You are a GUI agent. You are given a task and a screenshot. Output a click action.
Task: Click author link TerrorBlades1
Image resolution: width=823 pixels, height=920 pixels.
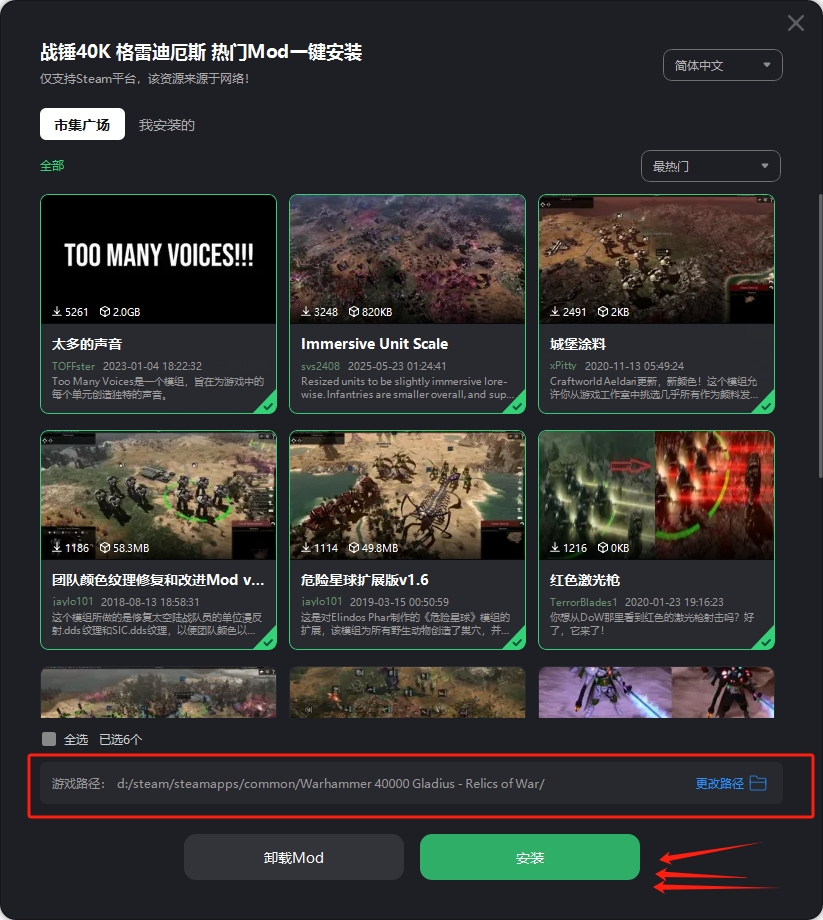(x=583, y=602)
